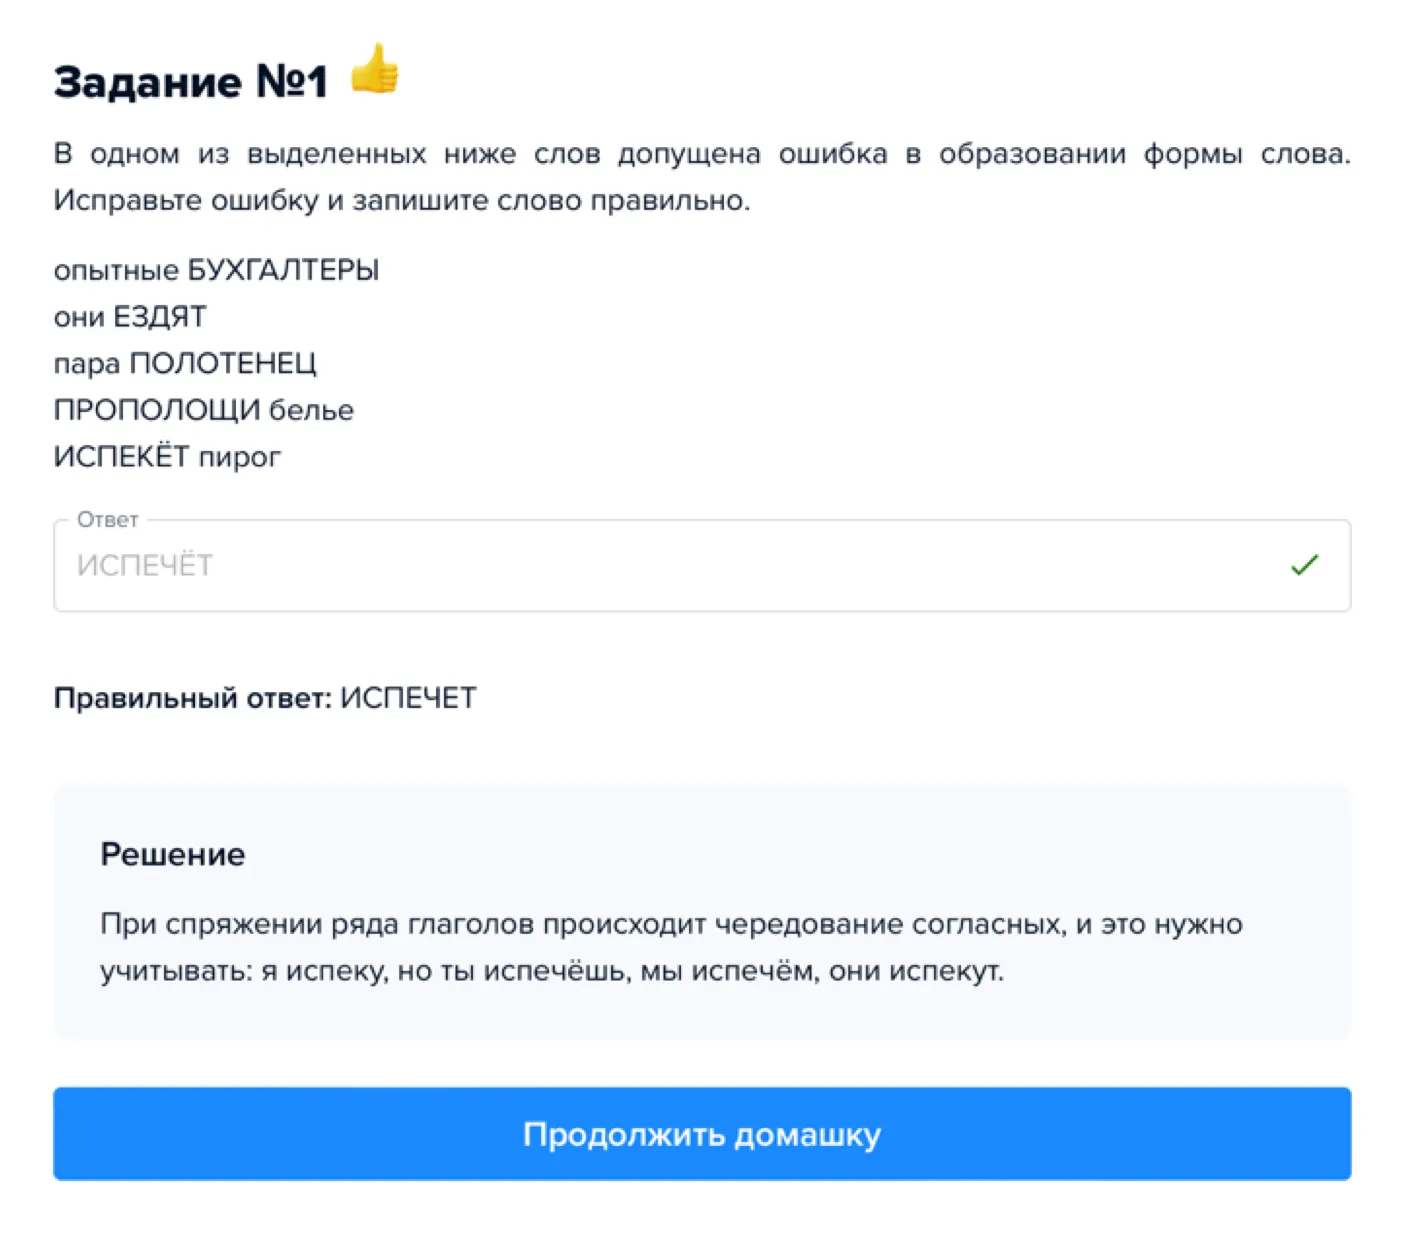Click the correct answer ИСПЕЧЕТ text
Screen dimensions: 1404x1239
[x=408, y=698]
